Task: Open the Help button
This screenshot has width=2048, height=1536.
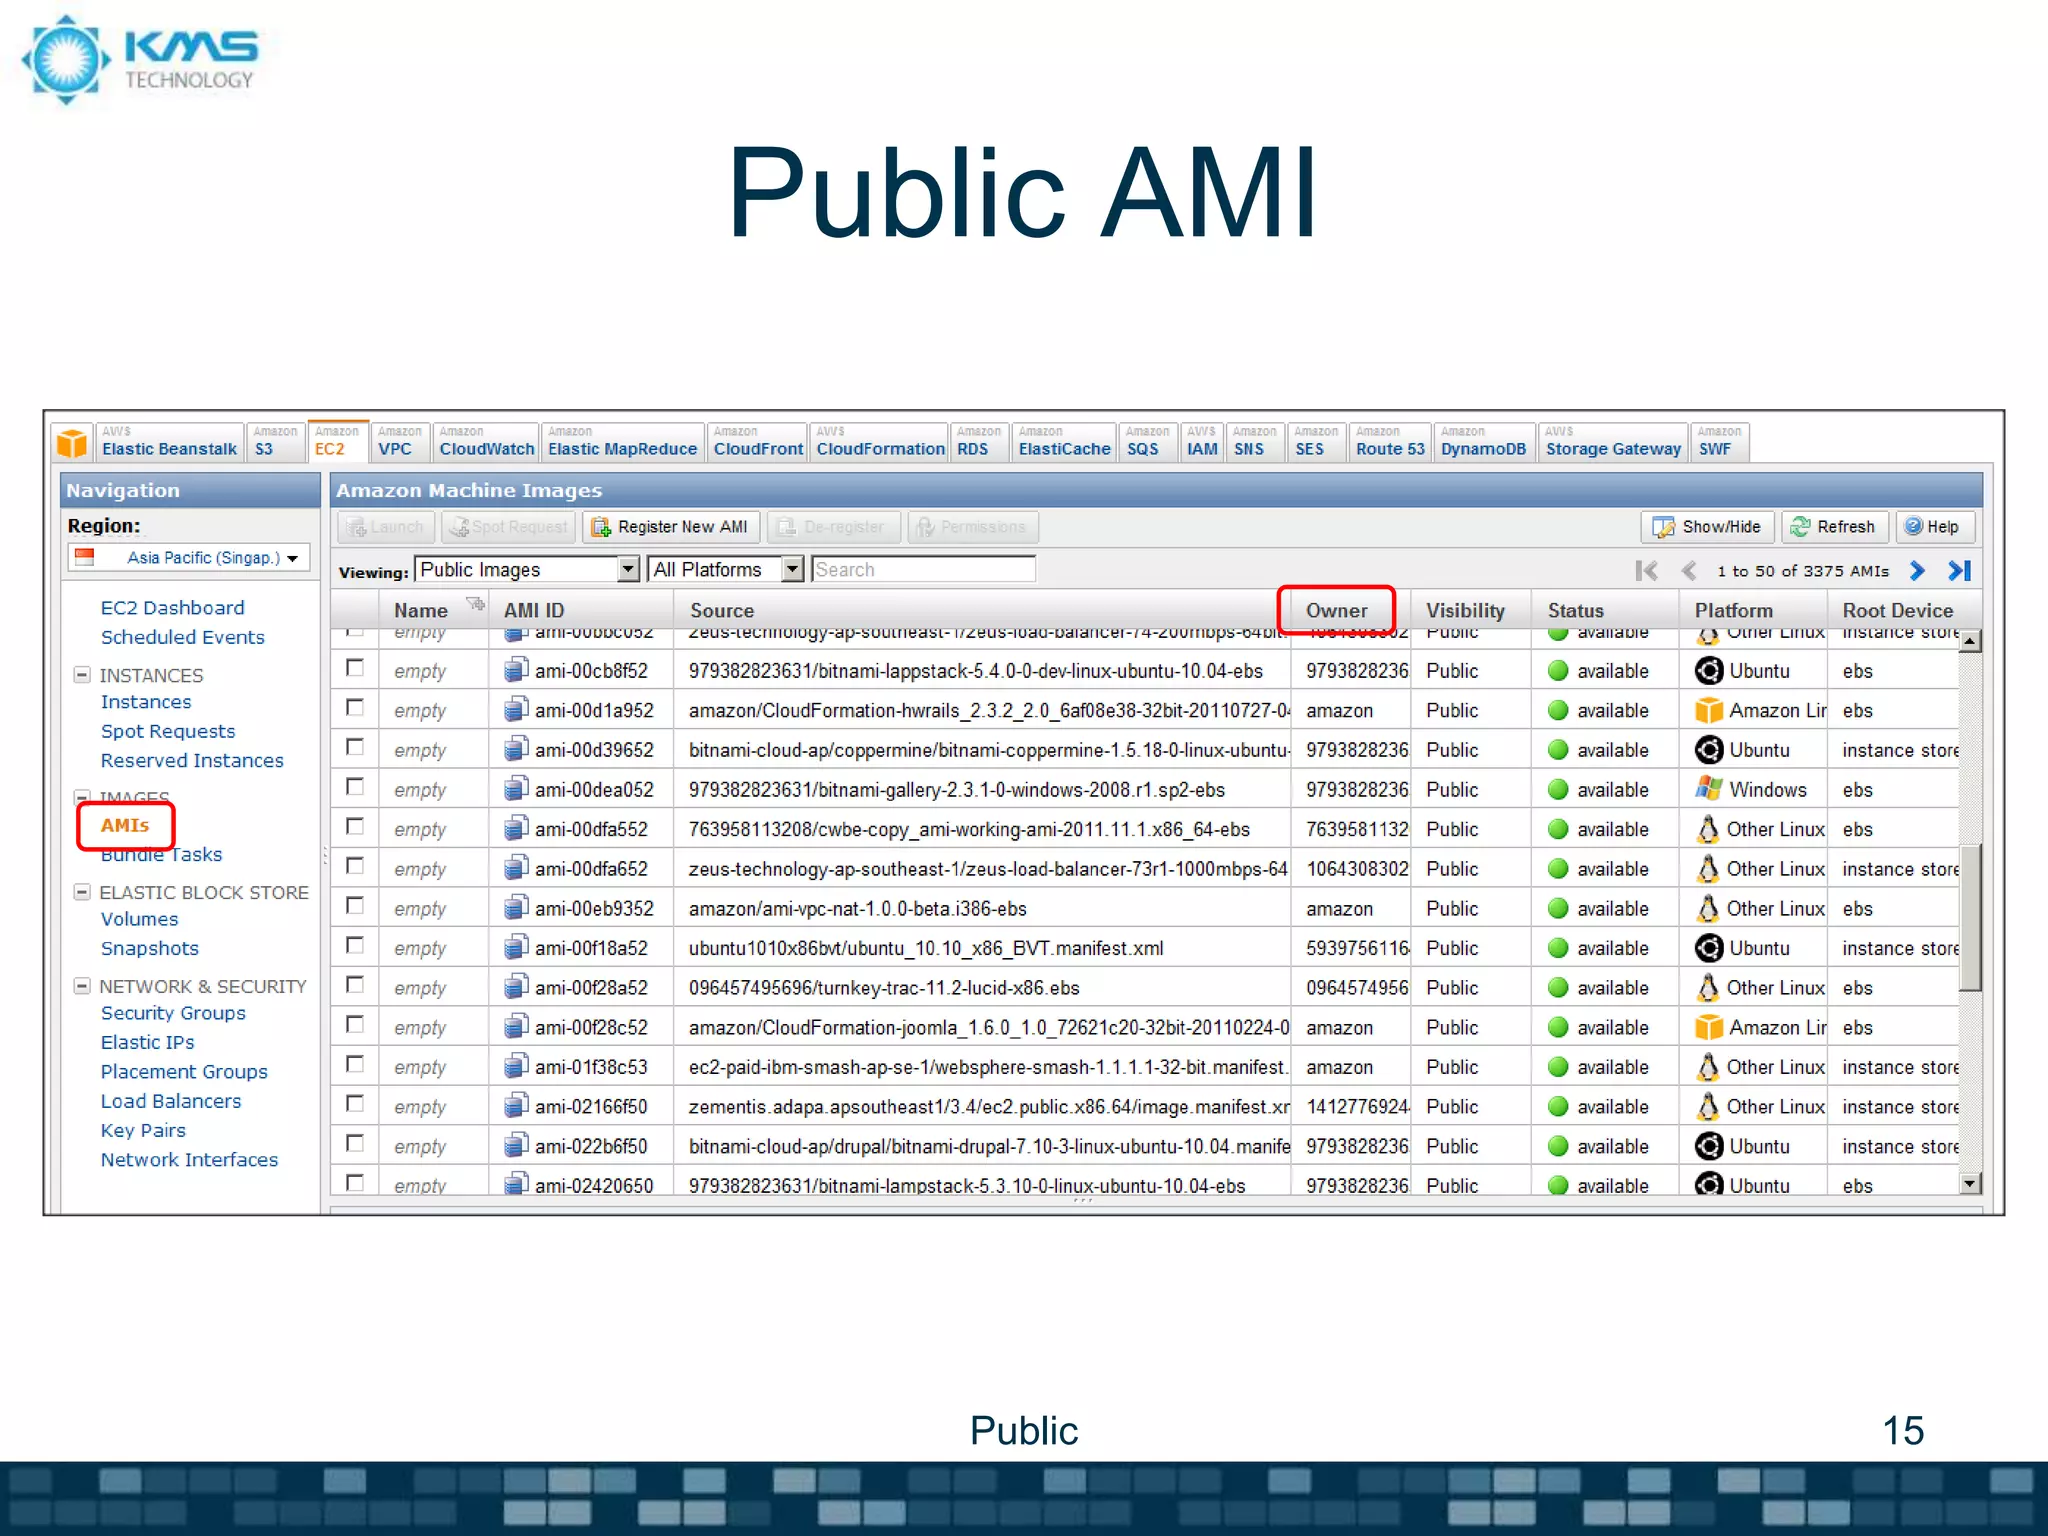Action: tap(1934, 527)
